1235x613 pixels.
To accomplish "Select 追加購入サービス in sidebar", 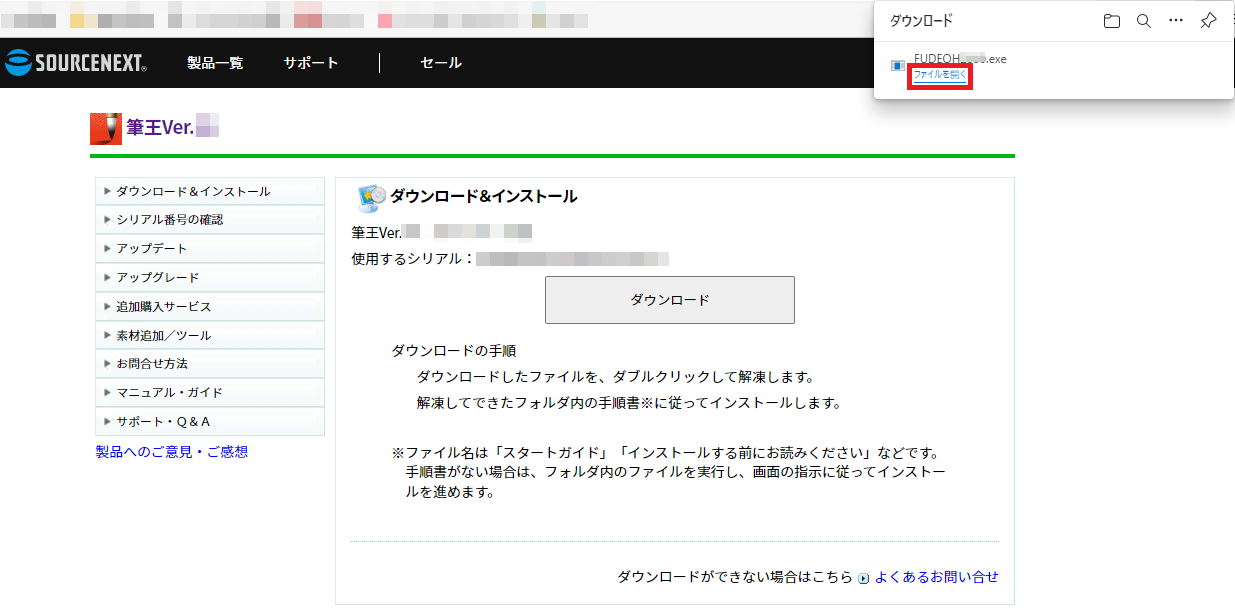I will [210, 306].
